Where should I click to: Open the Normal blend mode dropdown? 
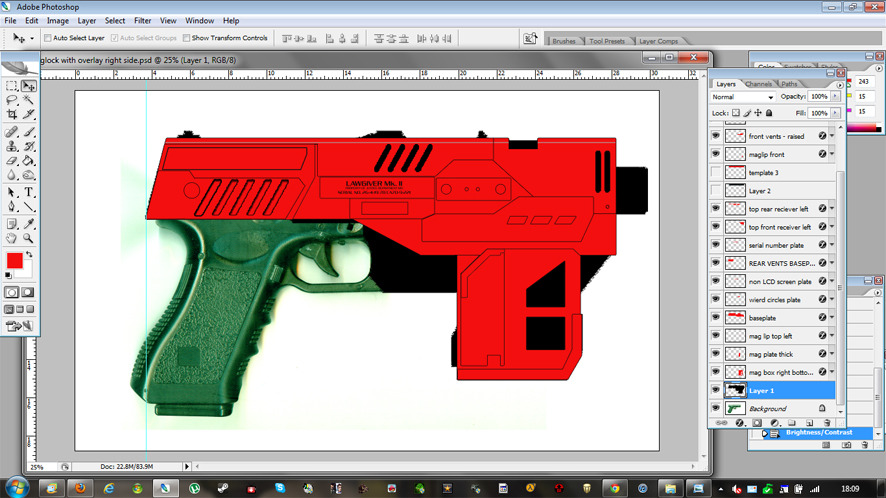(742, 97)
